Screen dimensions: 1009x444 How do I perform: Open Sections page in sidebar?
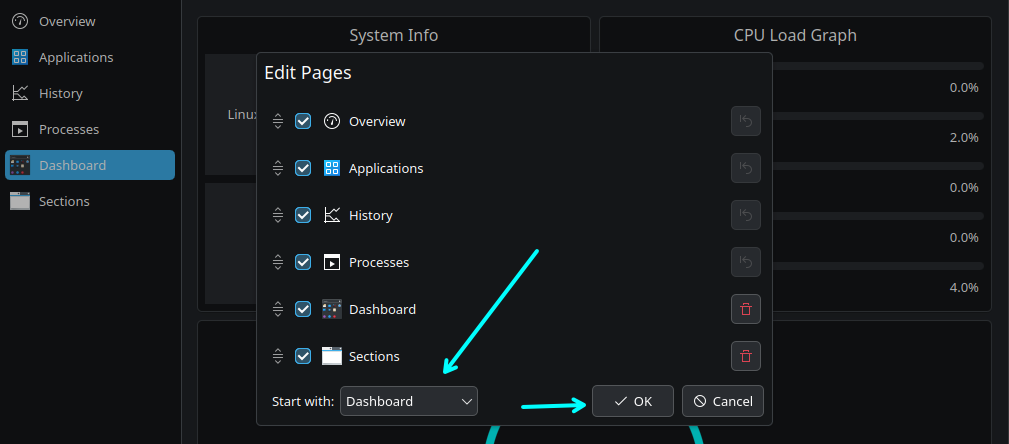90,201
